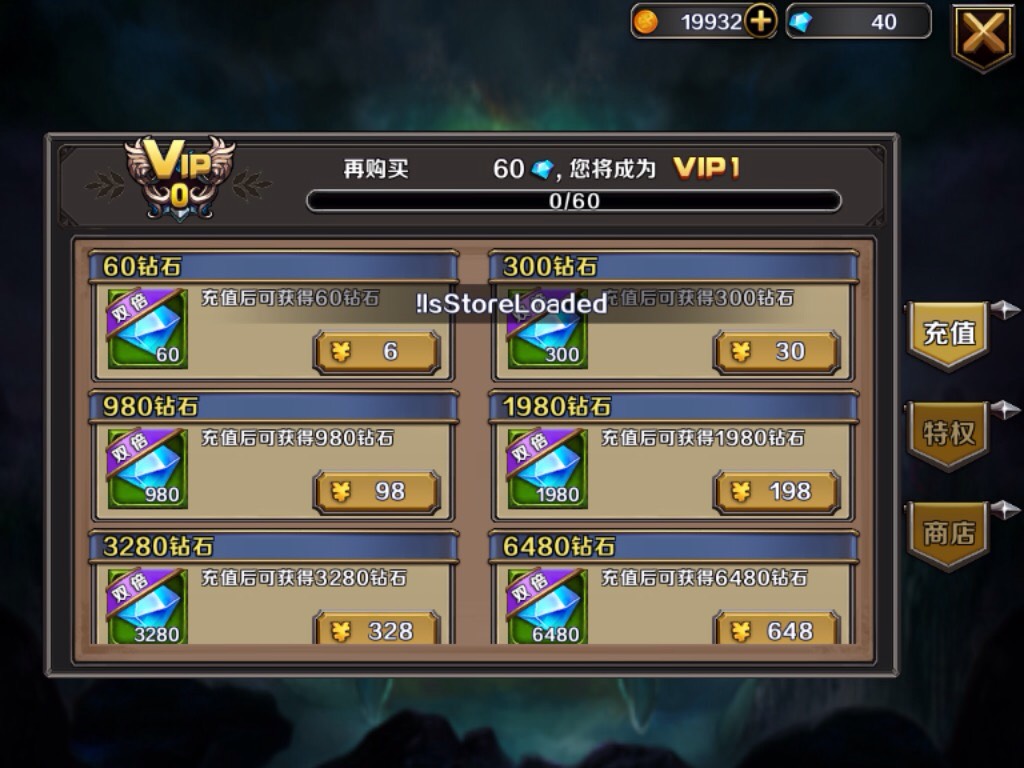Screen dimensions: 1024x768
Task: Open the 商店 shop tab
Action: coord(948,534)
